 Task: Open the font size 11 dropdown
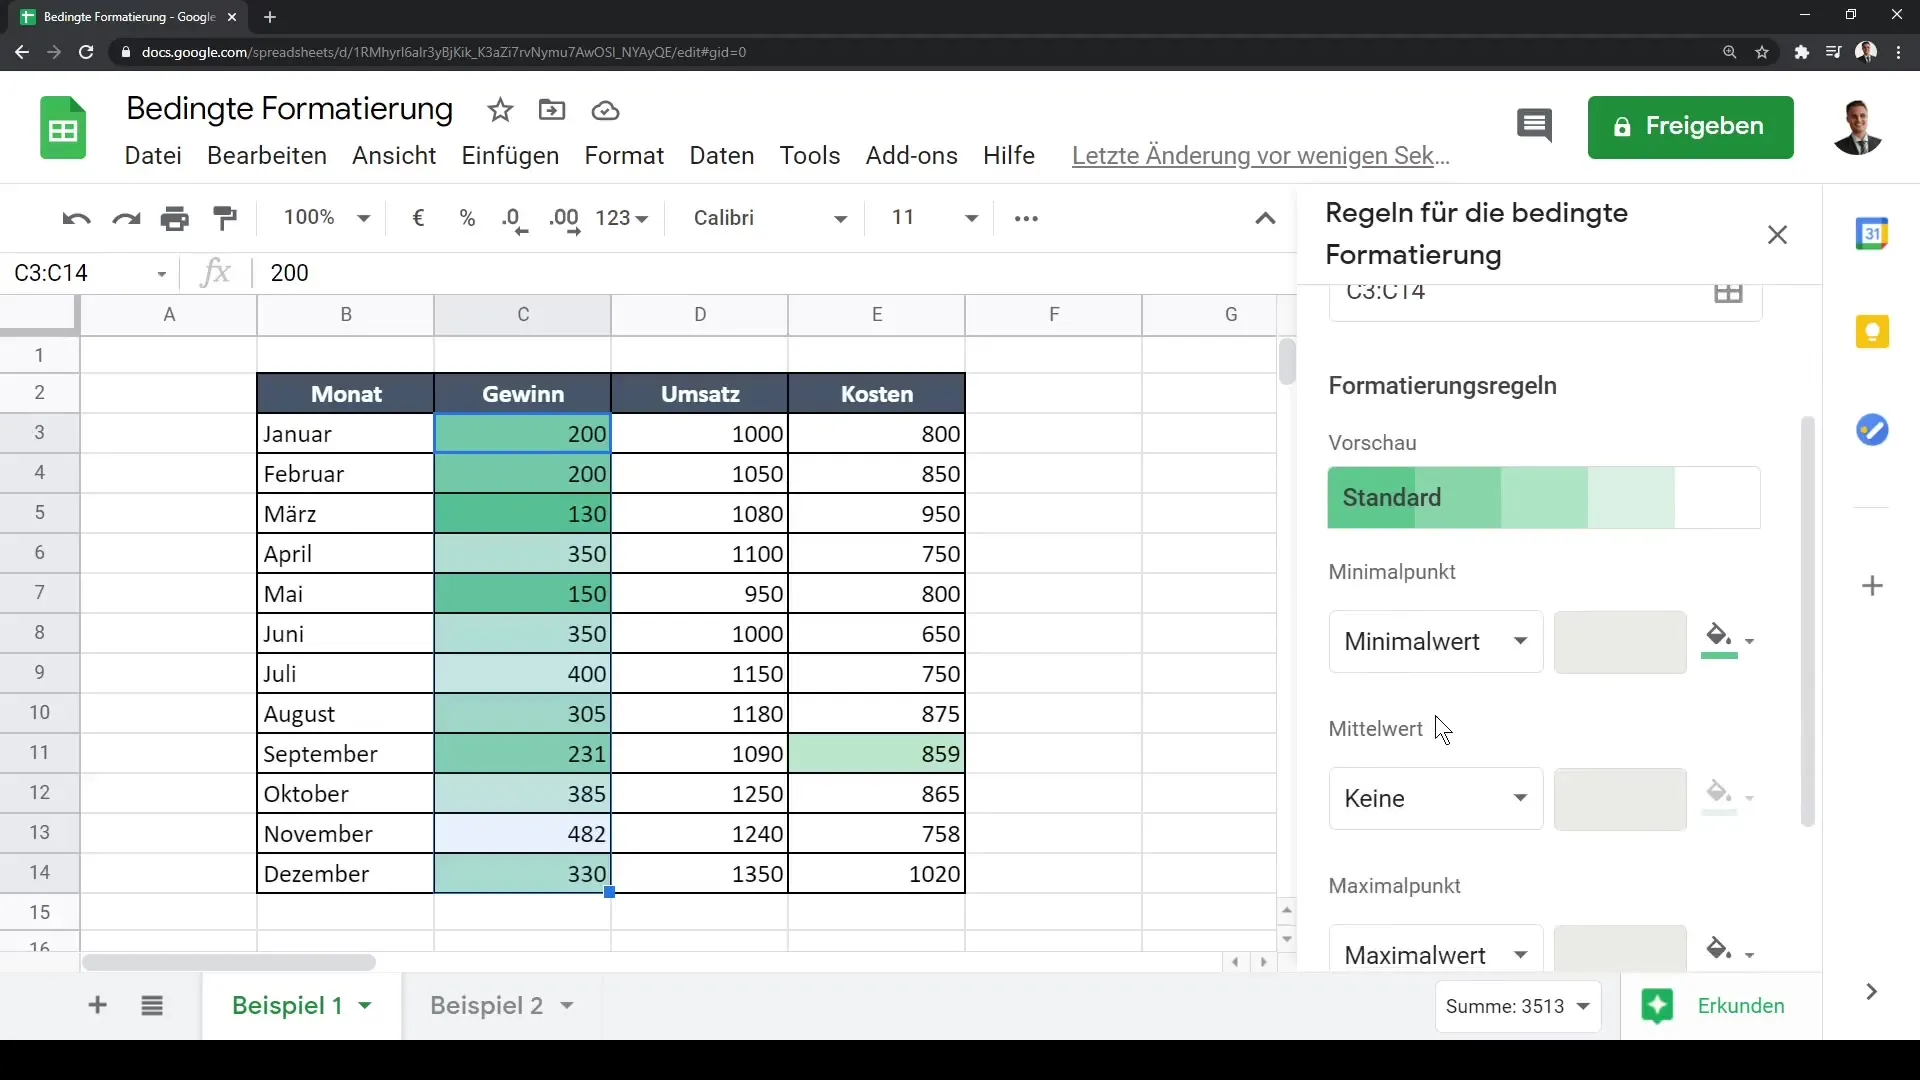pos(934,218)
